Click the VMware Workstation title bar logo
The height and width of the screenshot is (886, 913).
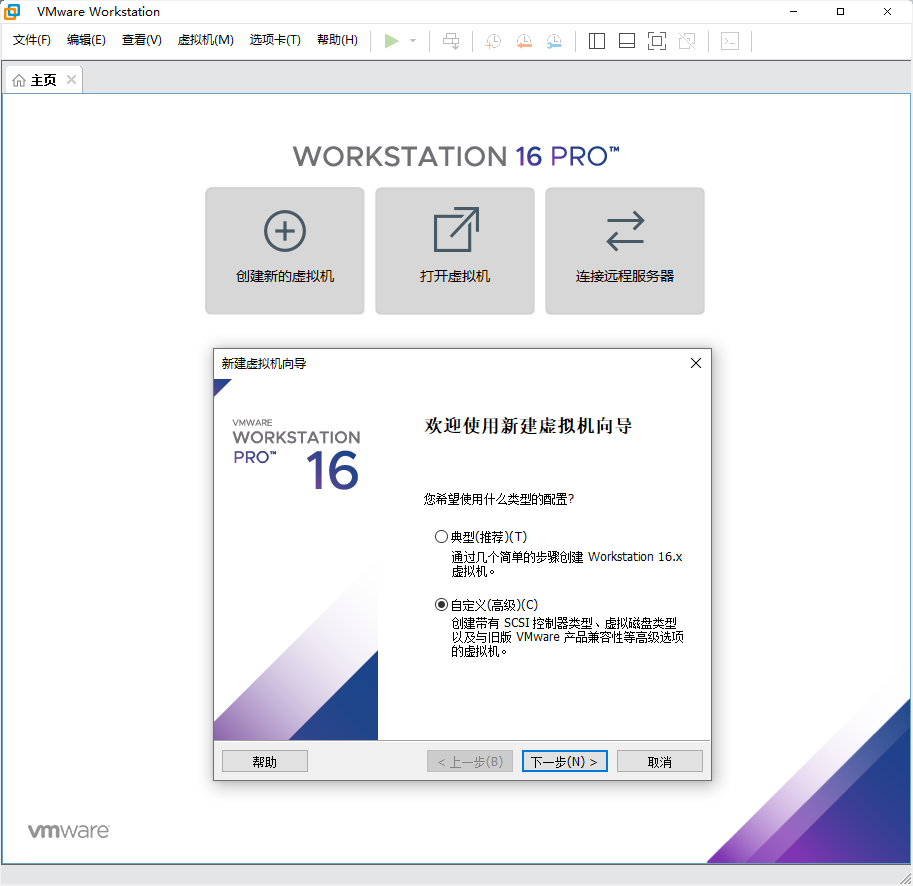coord(12,12)
